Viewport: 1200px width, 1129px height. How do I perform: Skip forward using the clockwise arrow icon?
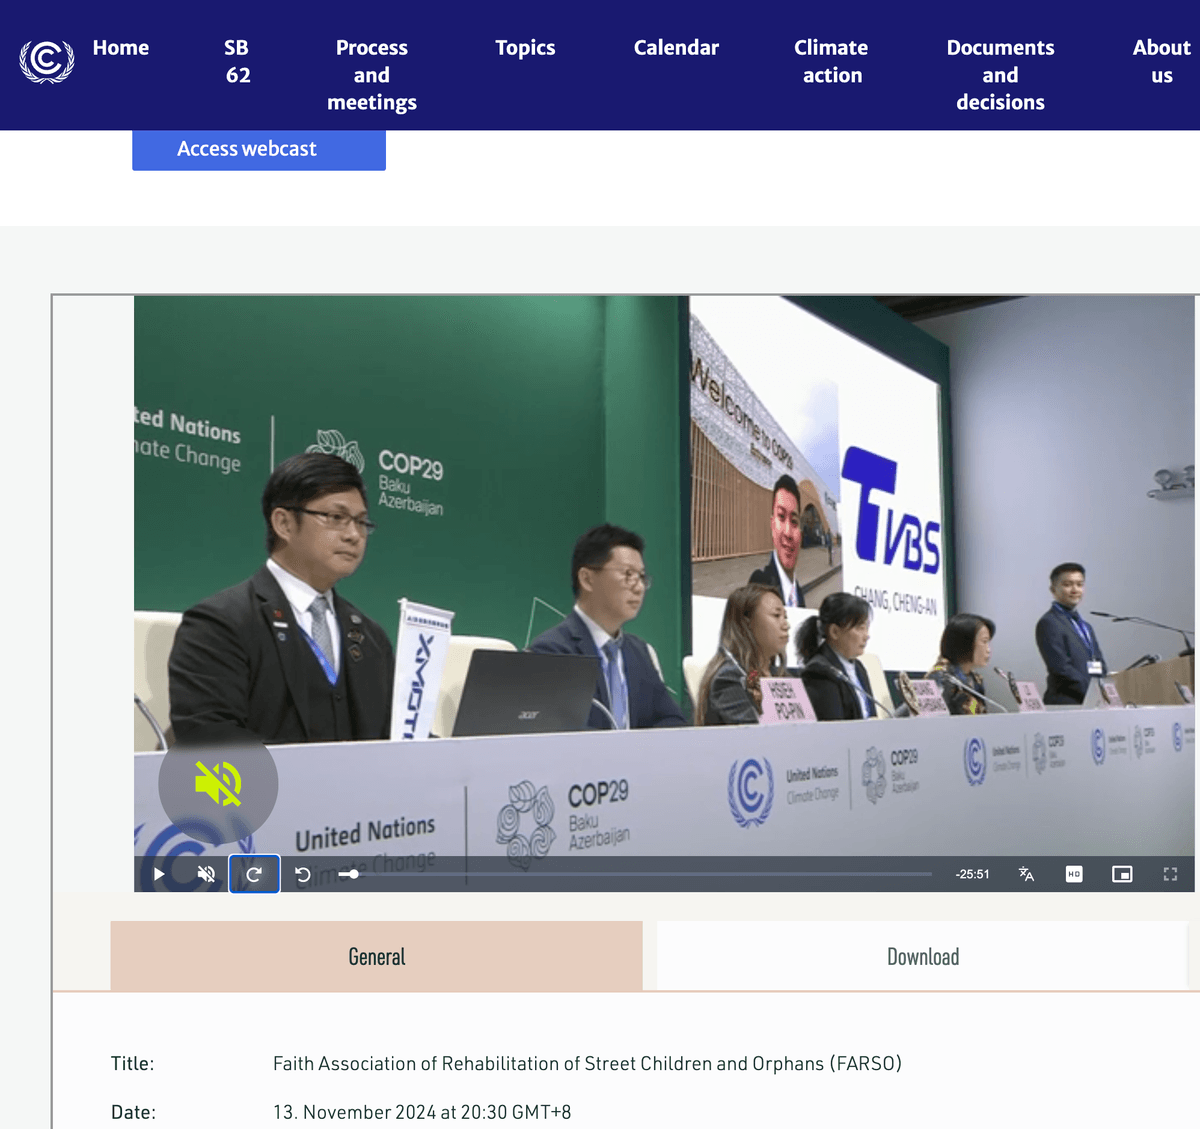(x=254, y=874)
